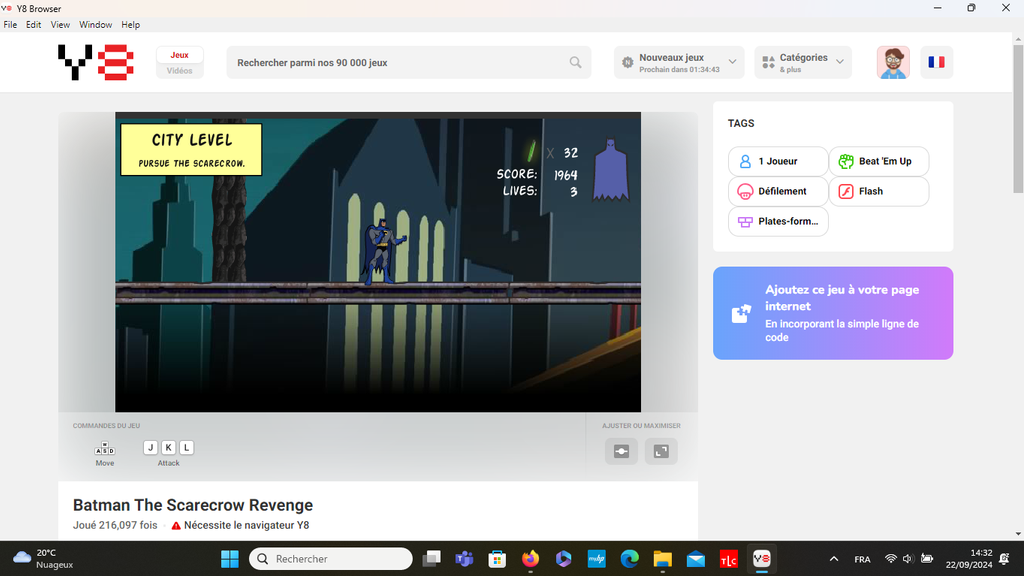The image size is (1024, 576).
Task: Open the File menu
Action: pyautogui.click(x=10, y=24)
